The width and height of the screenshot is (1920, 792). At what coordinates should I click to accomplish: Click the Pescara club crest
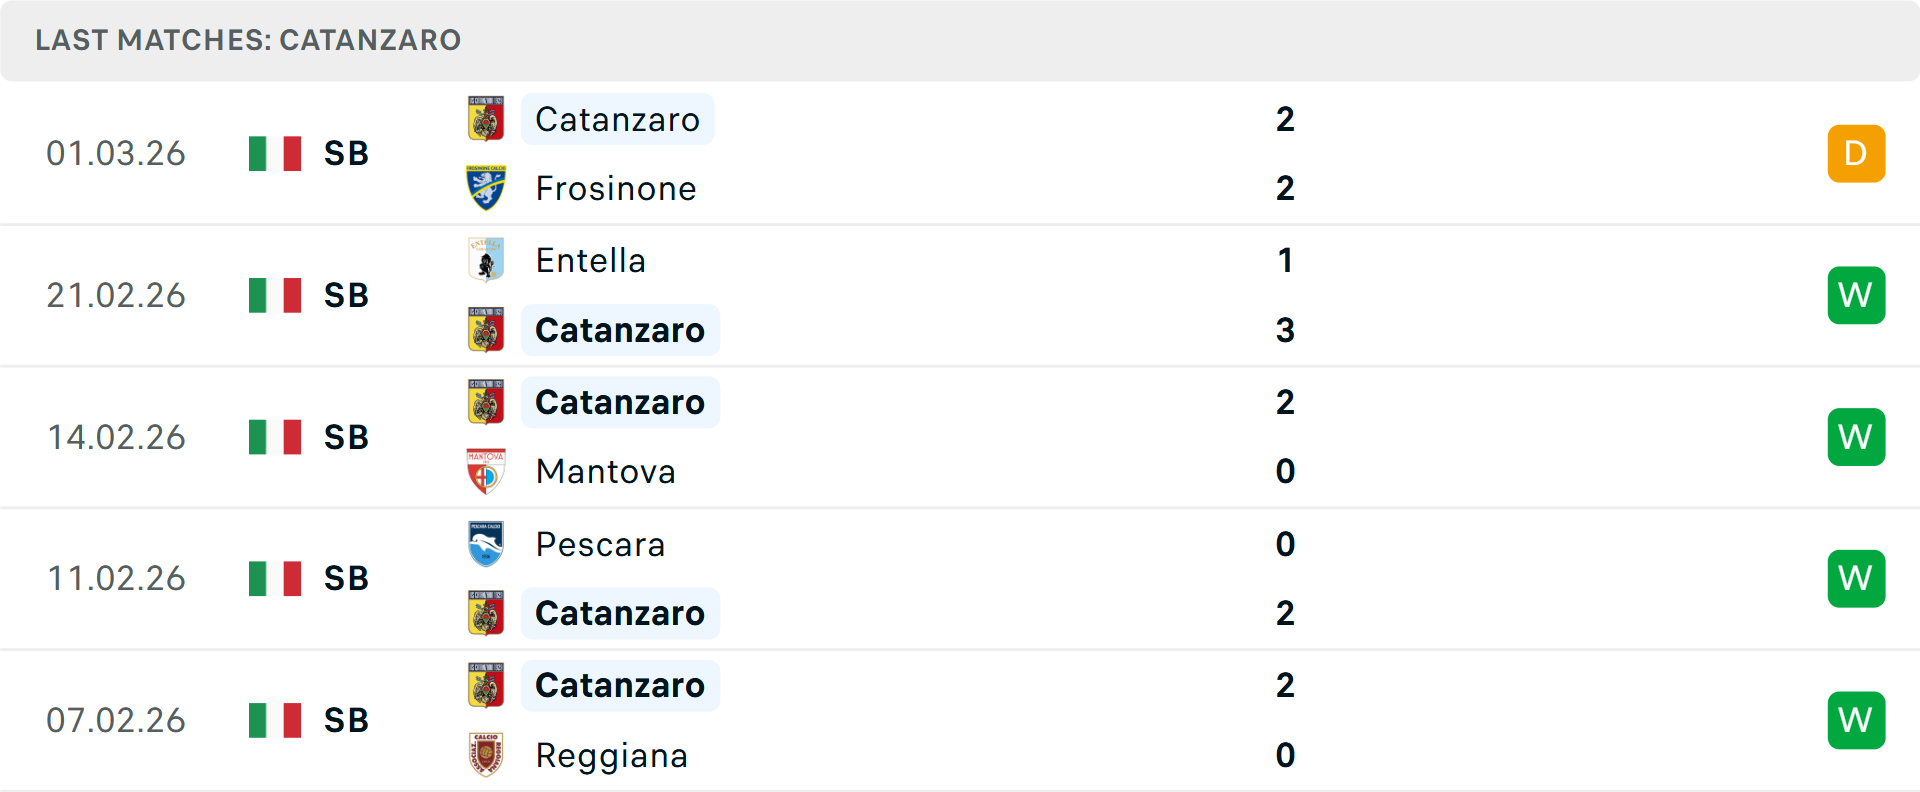[486, 544]
